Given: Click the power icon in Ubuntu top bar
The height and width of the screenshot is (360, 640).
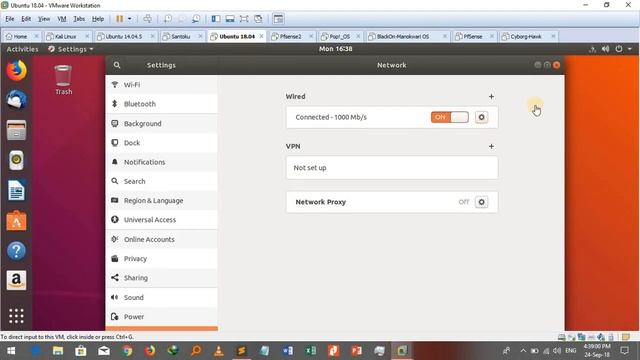Looking at the screenshot, I should (x=619, y=49).
